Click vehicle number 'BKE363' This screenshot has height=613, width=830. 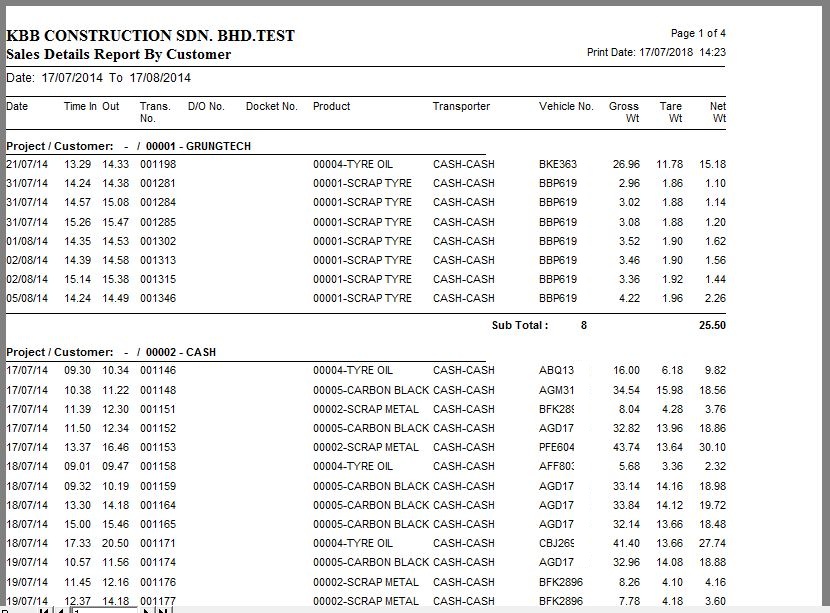click(x=558, y=165)
